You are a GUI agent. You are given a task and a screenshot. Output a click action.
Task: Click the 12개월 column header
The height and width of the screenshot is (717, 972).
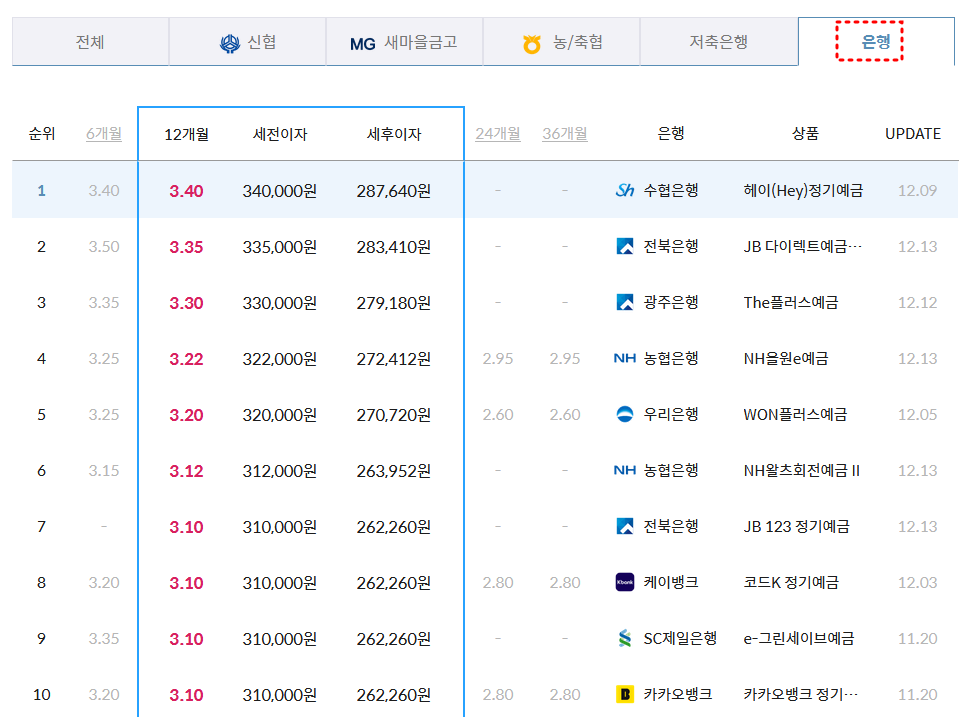(187, 134)
